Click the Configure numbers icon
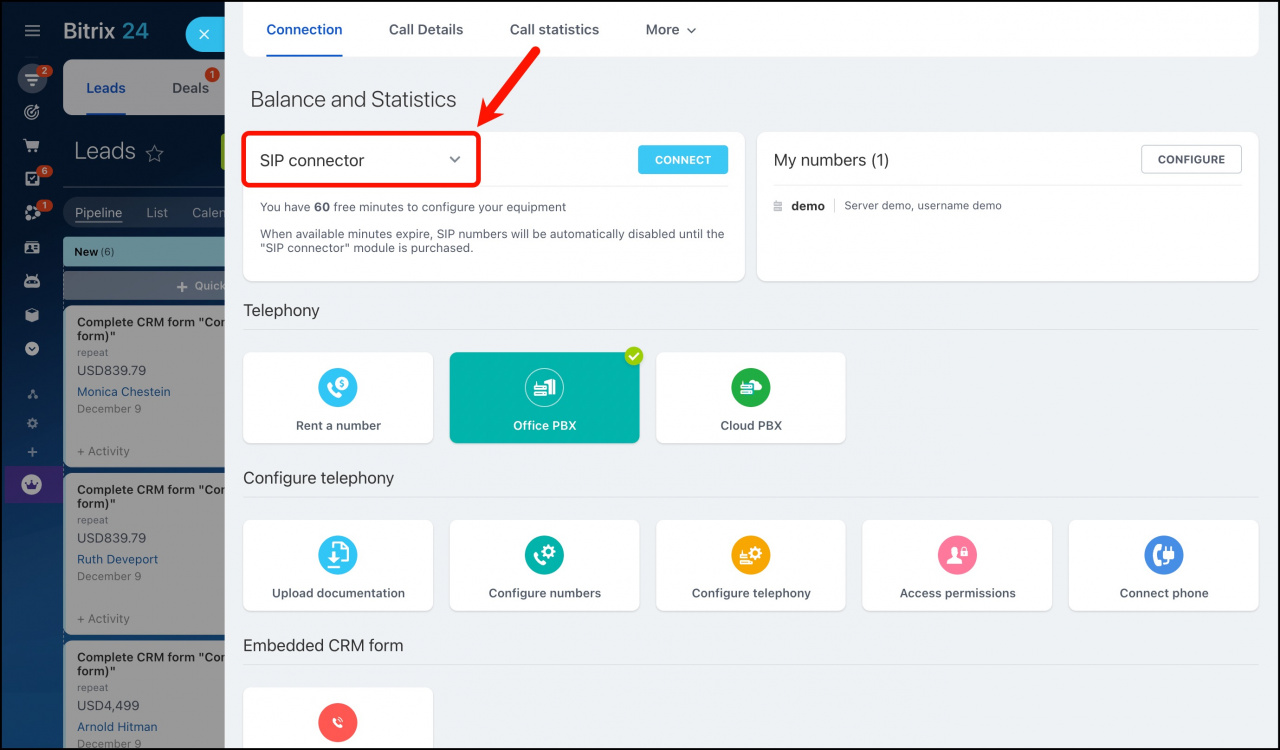 point(545,554)
